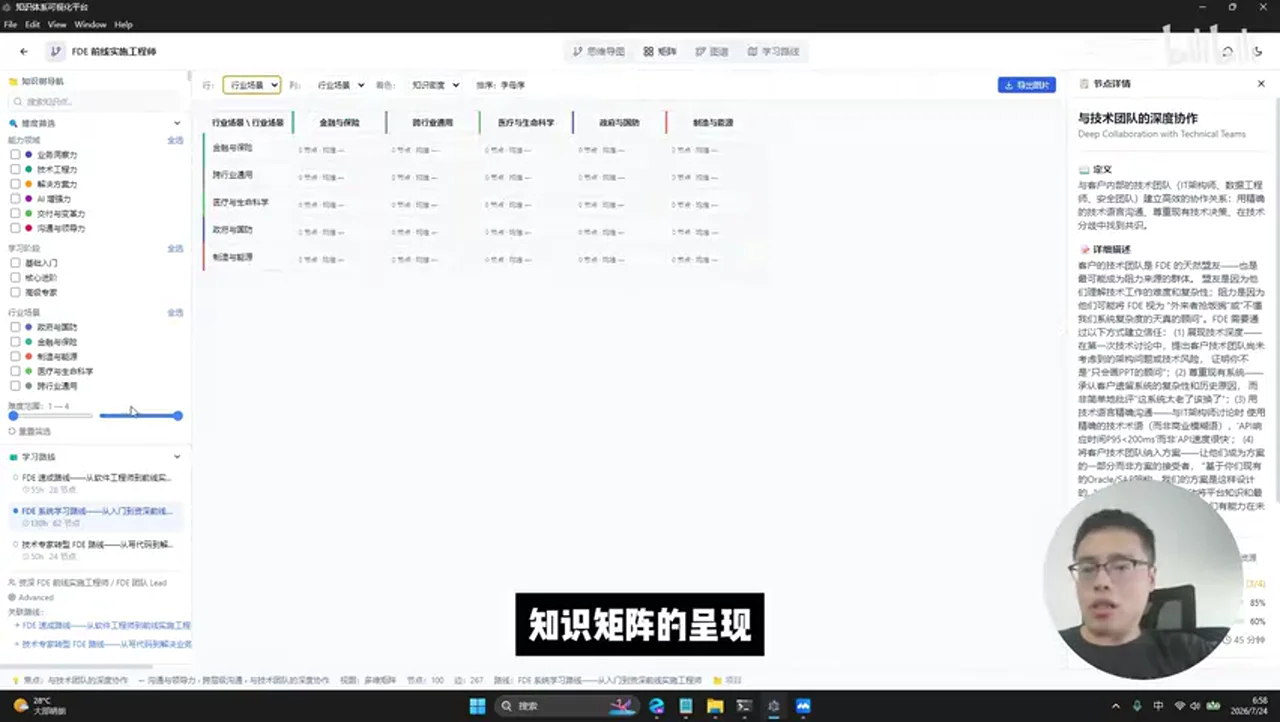Screen dimensions: 1280x722
Task: Click the 制造与能源 column header
Action: pos(713,122)
